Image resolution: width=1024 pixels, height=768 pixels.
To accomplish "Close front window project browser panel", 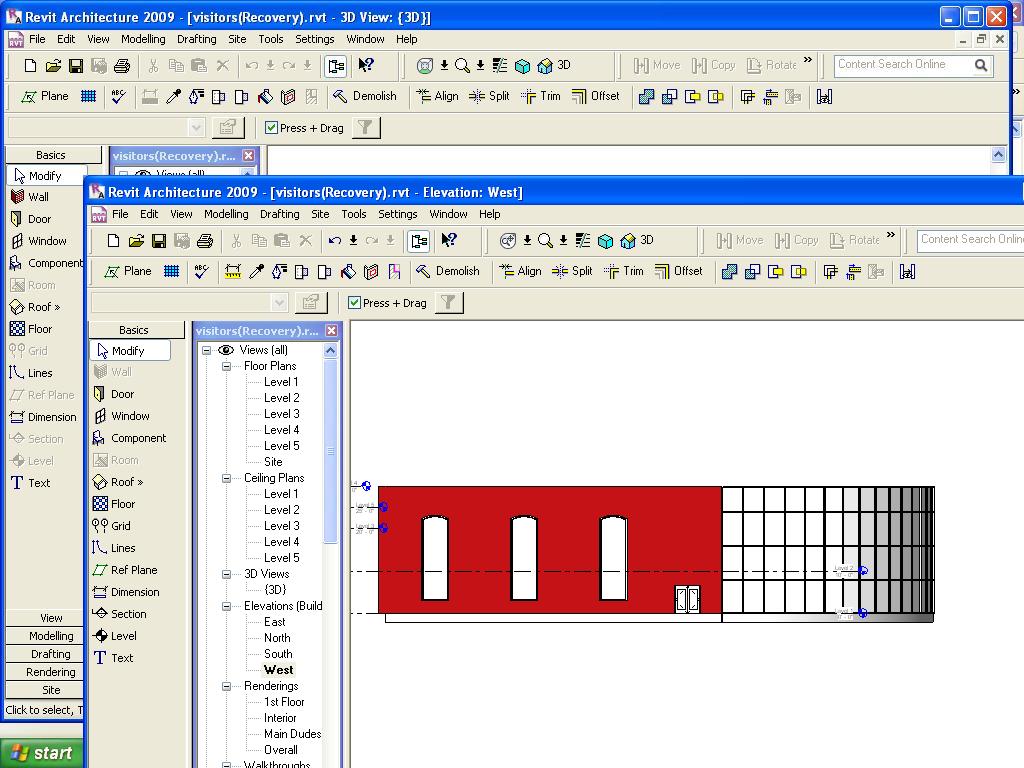I will pos(332,330).
